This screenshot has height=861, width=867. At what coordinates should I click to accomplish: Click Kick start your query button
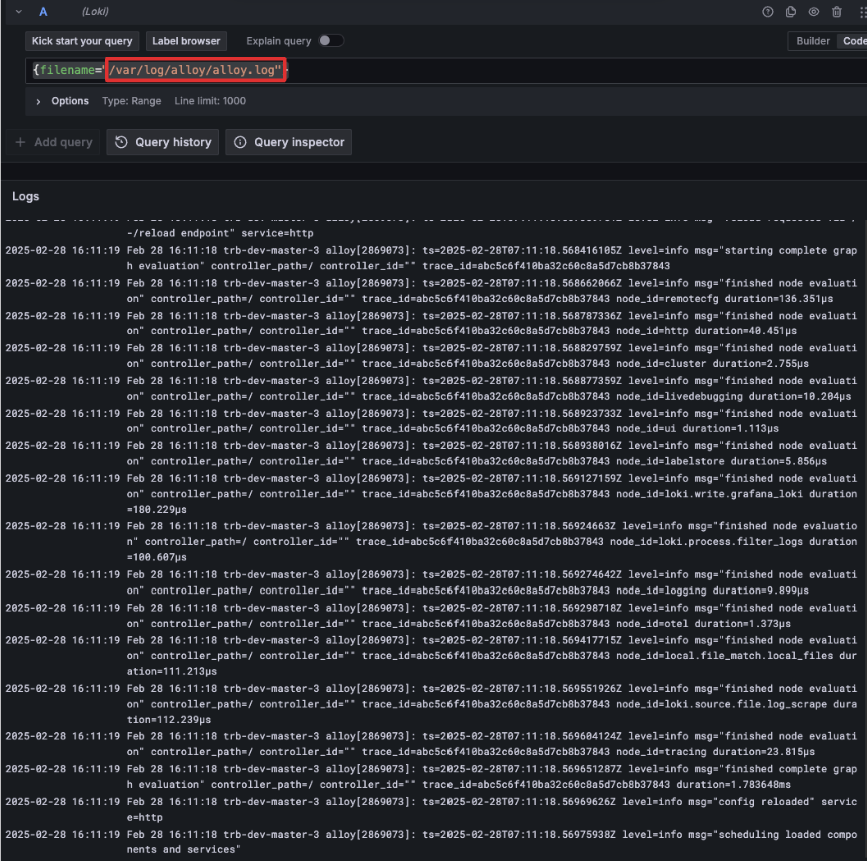pos(82,41)
